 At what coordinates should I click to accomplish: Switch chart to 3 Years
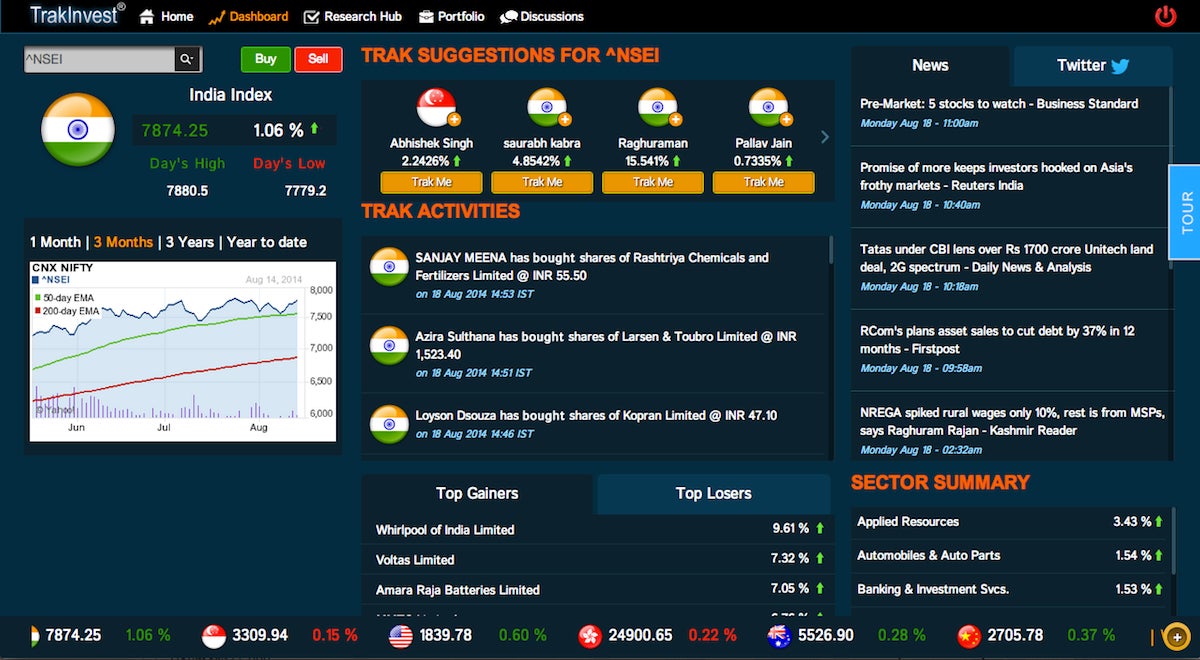coord(190,242)
